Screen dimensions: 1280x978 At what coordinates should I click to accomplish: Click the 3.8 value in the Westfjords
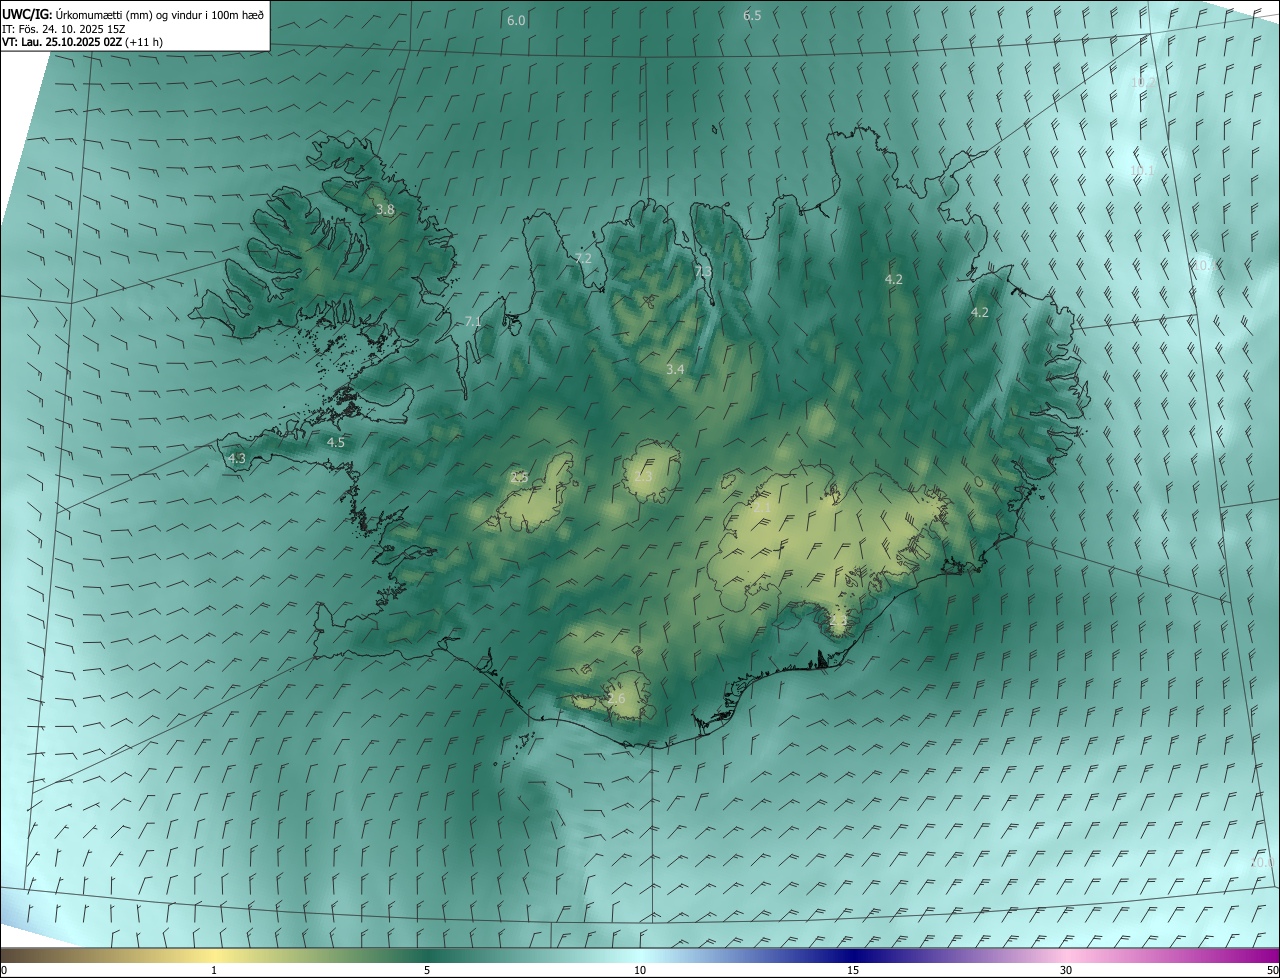pyautogui.click(x=385, y=210)
